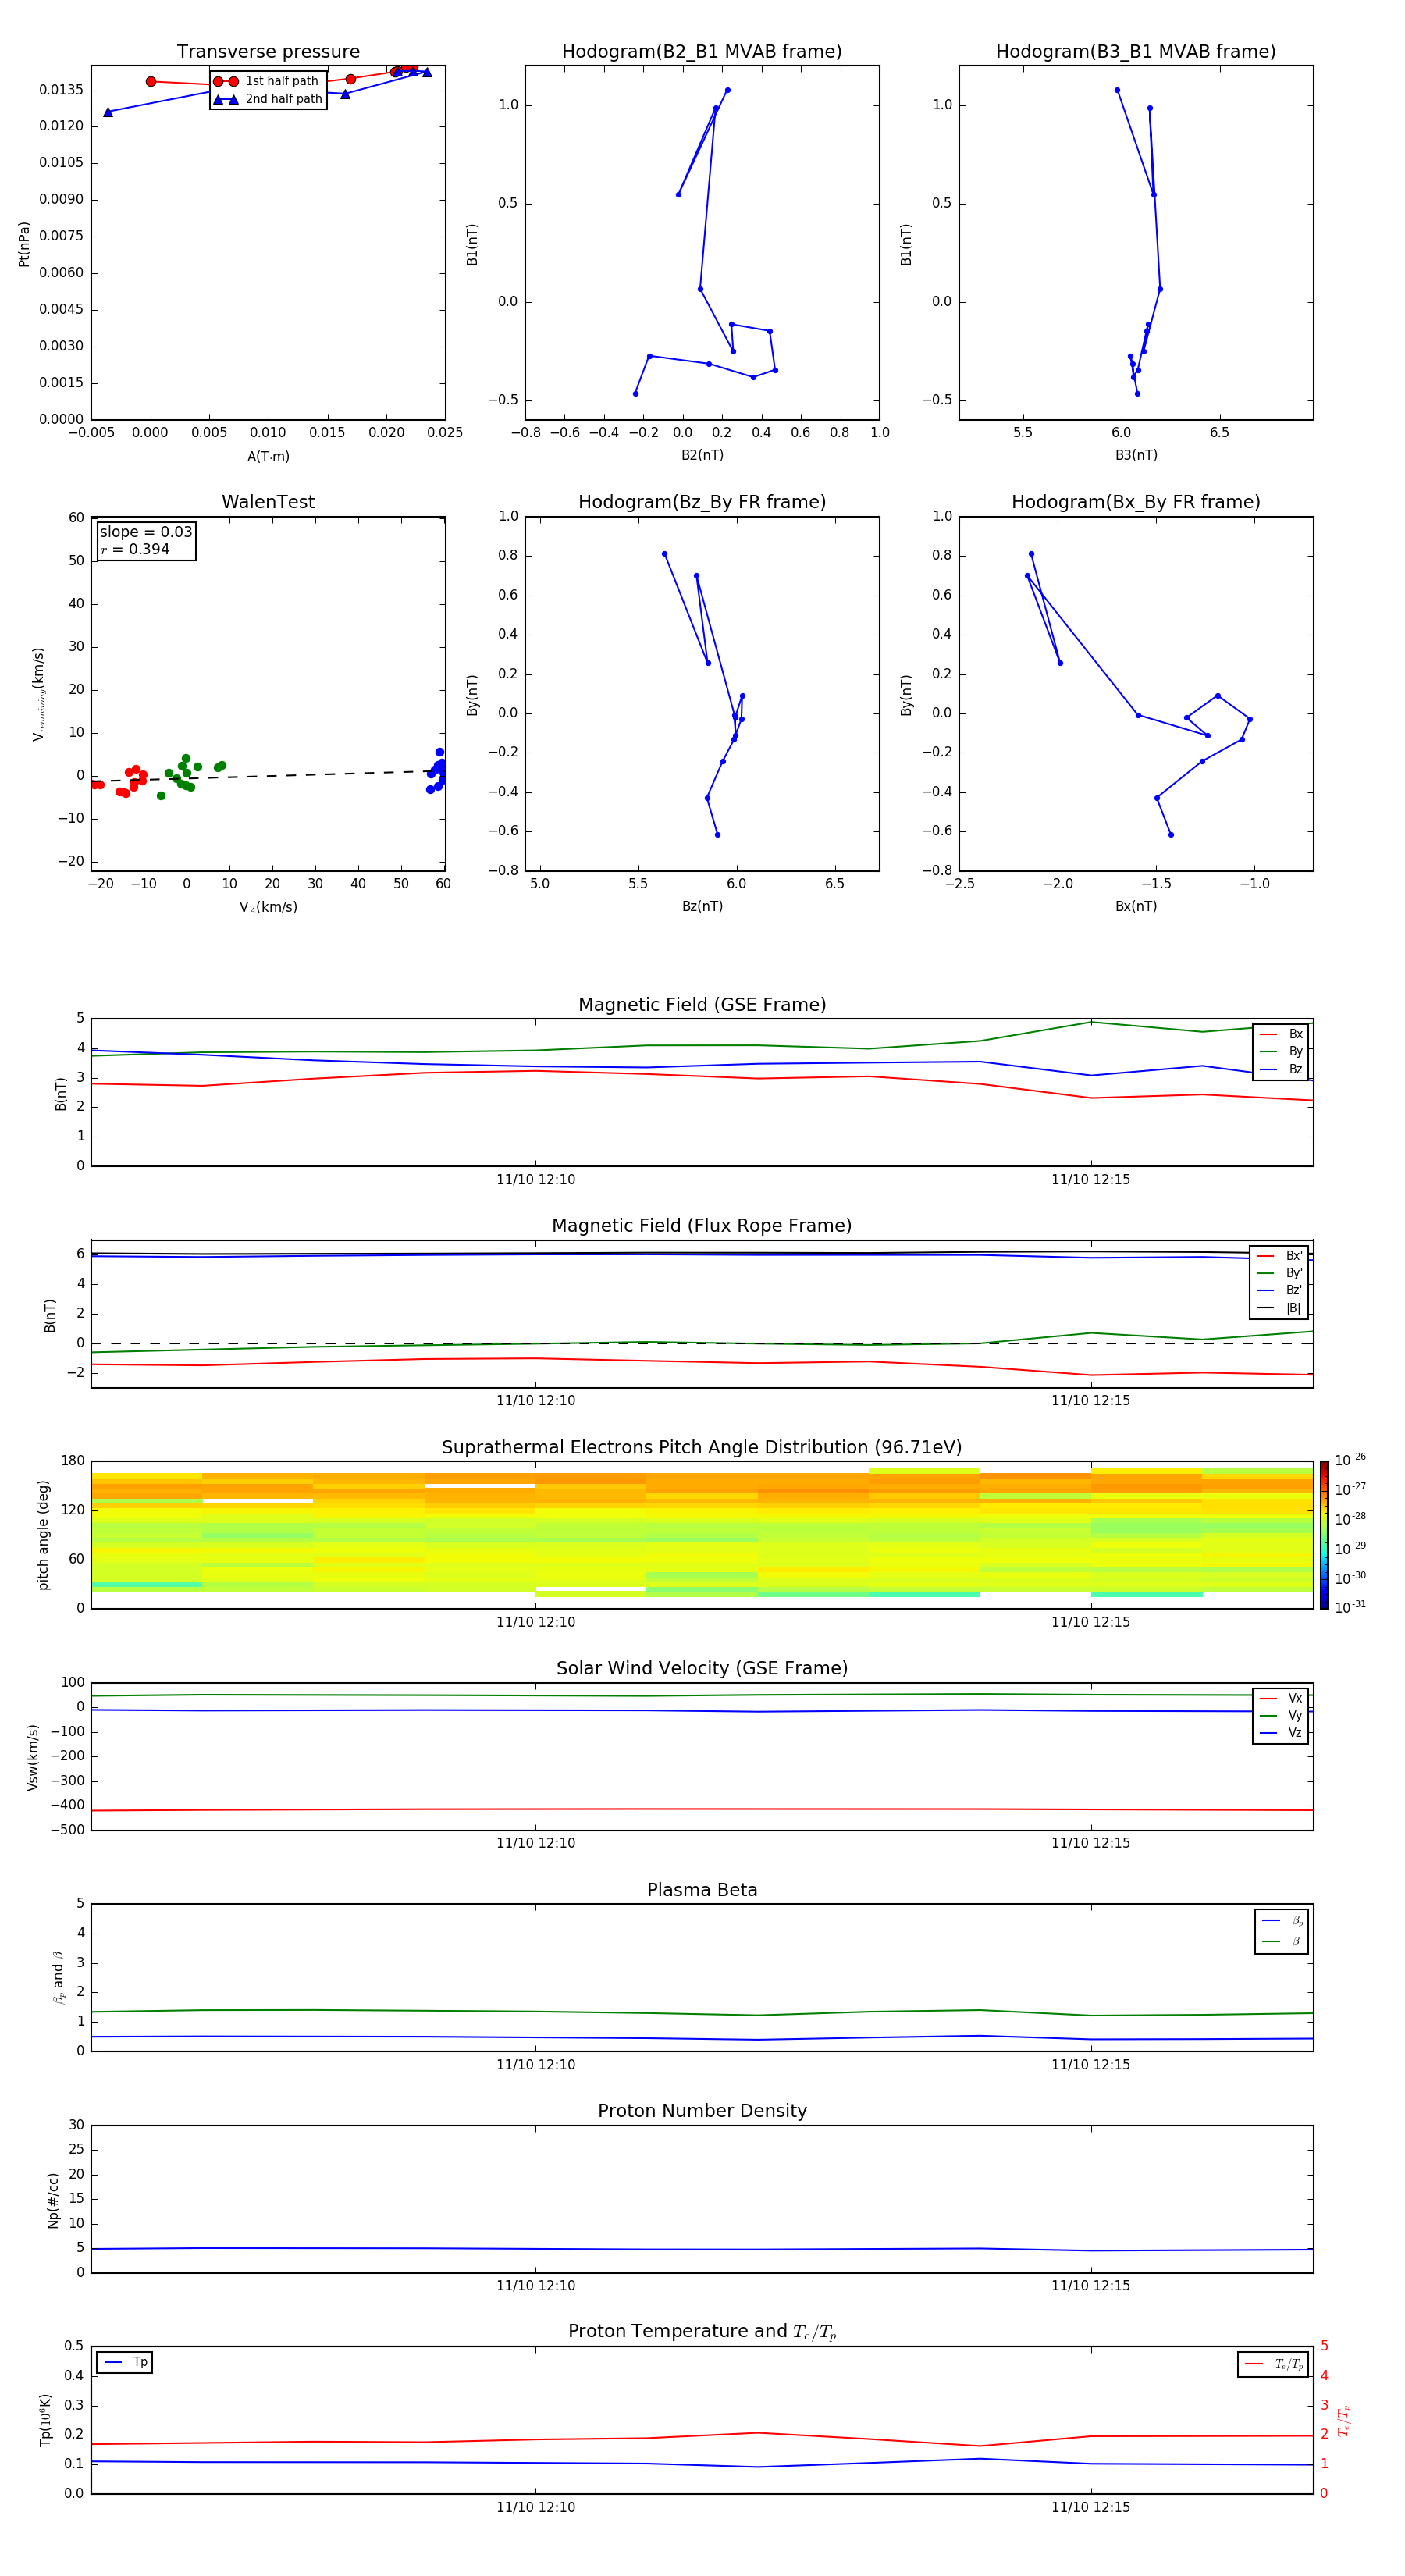Click the Suprathermal Electrons Pitch Angle Distribution title
Screen dimensions: 1405x2576
[x=702, y=1448]
